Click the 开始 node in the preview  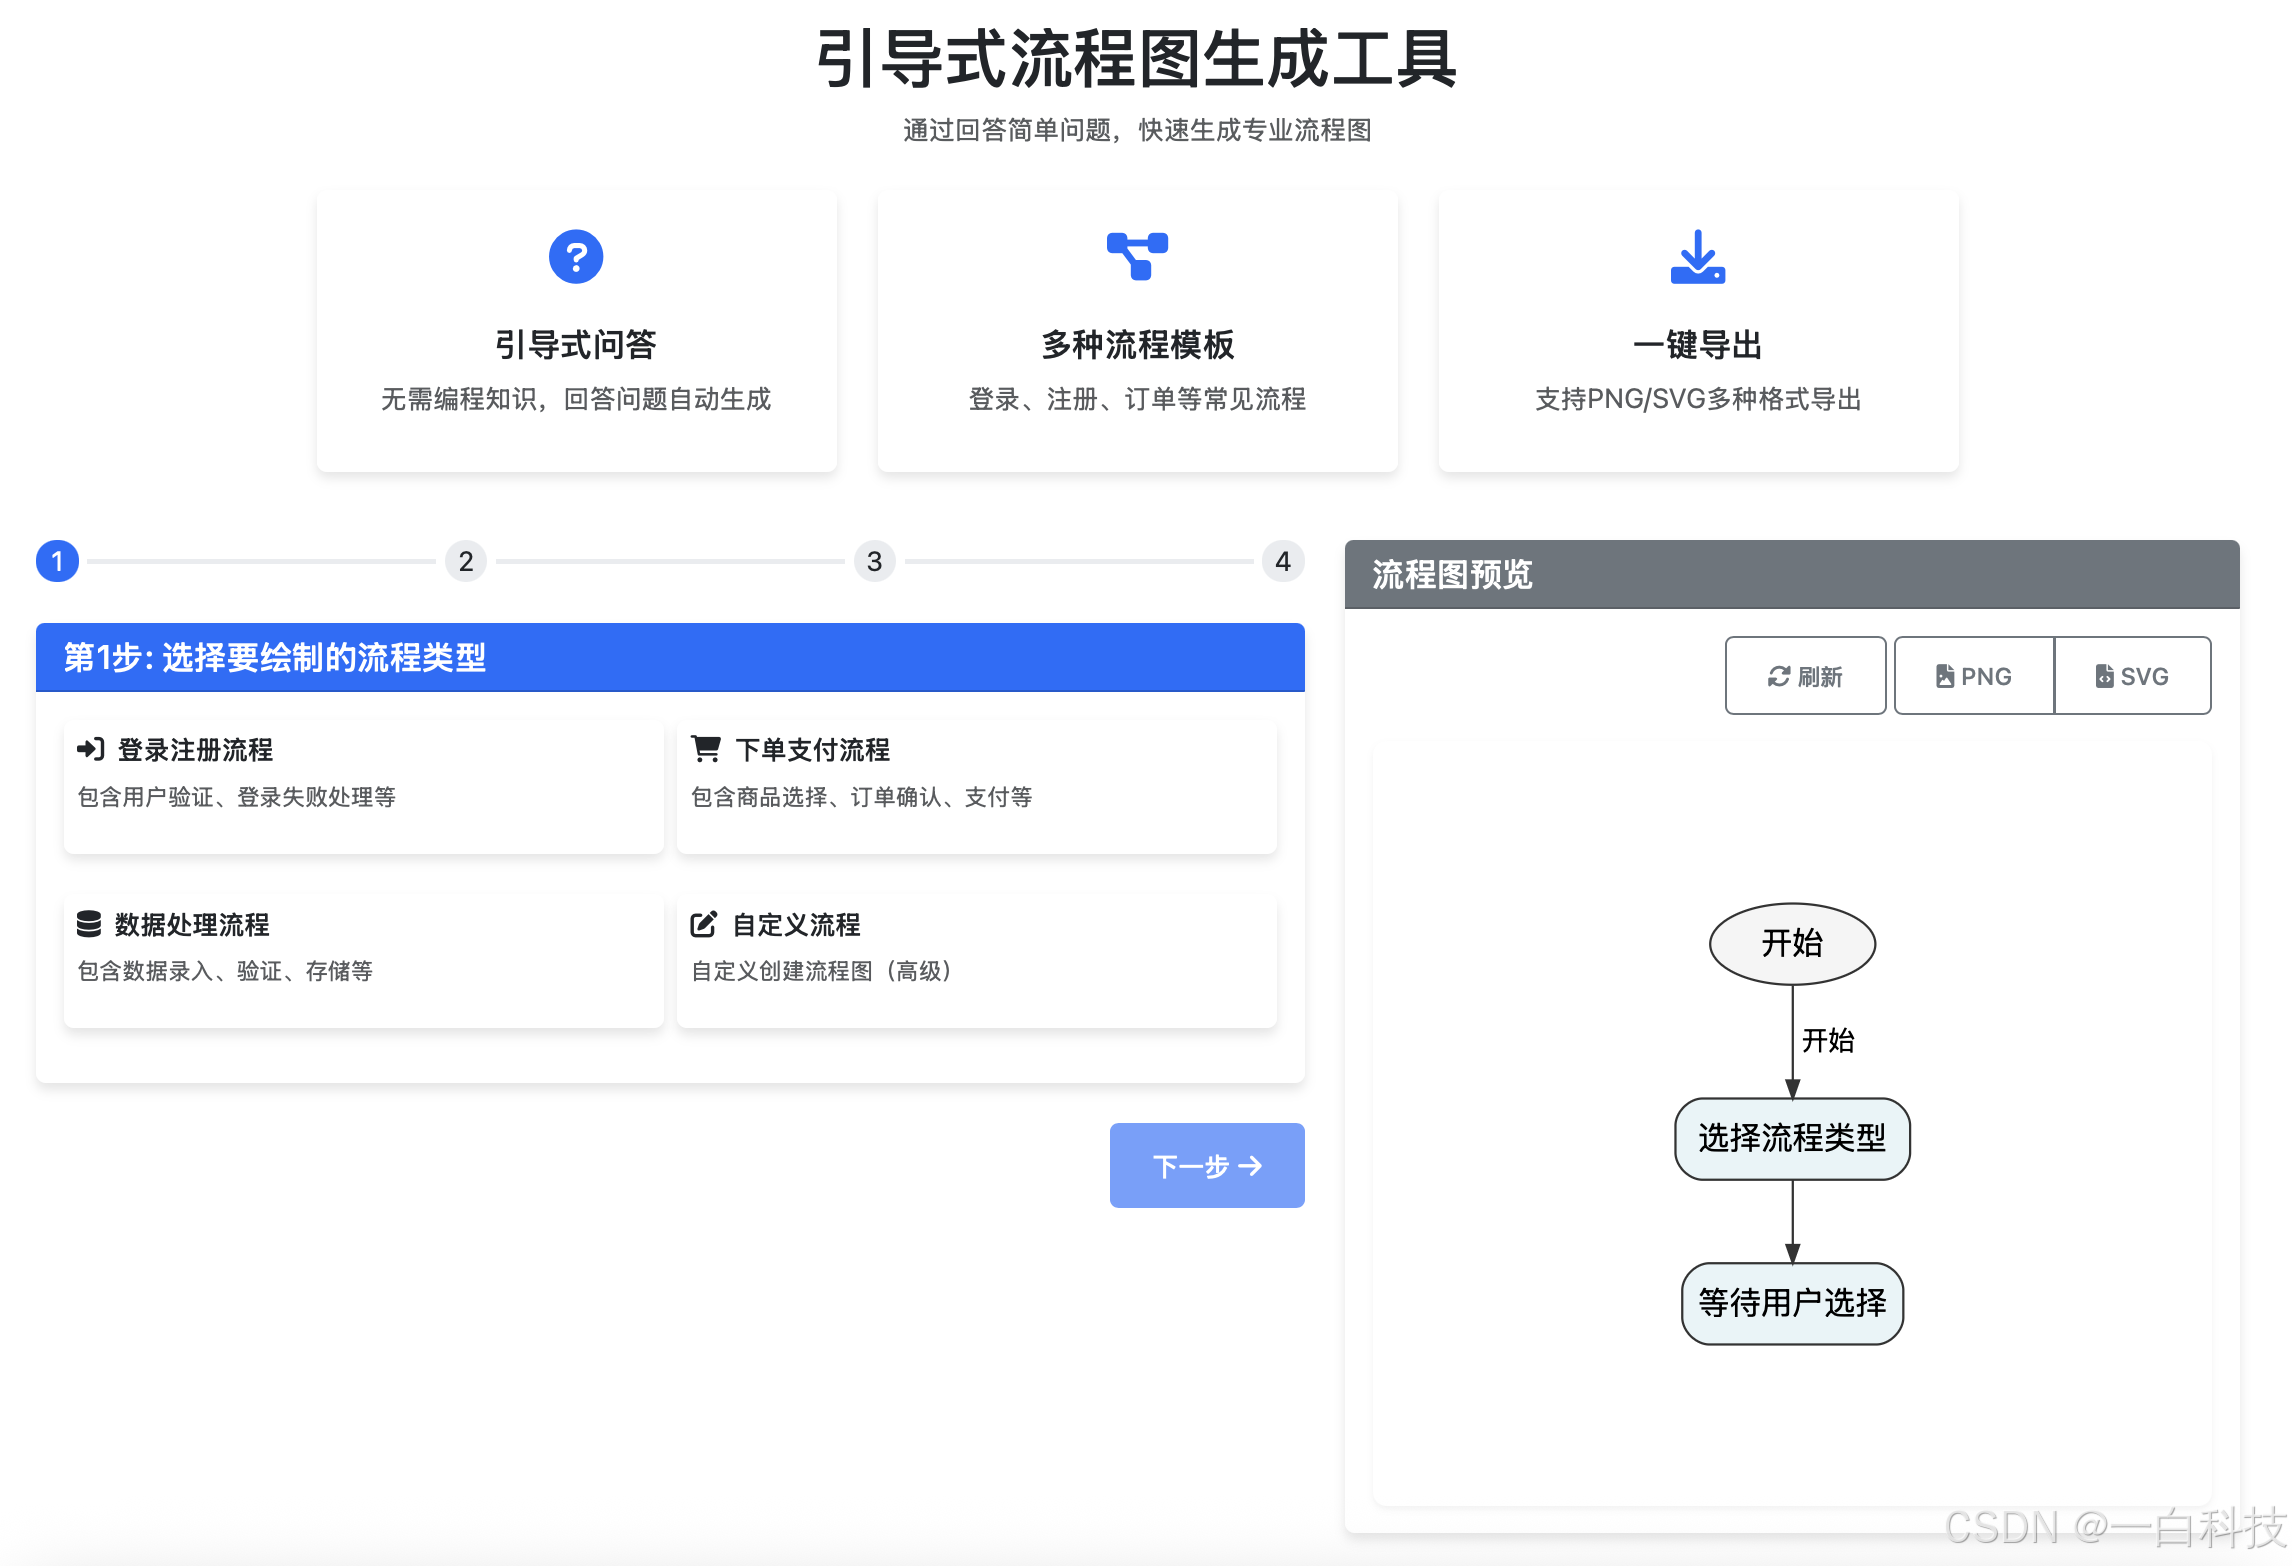point(1791,943)
